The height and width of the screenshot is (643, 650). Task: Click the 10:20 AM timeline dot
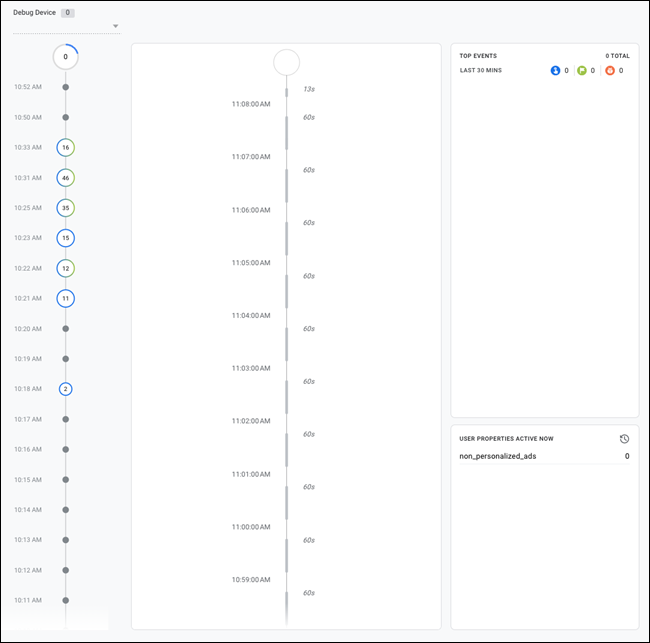(65, 329)
